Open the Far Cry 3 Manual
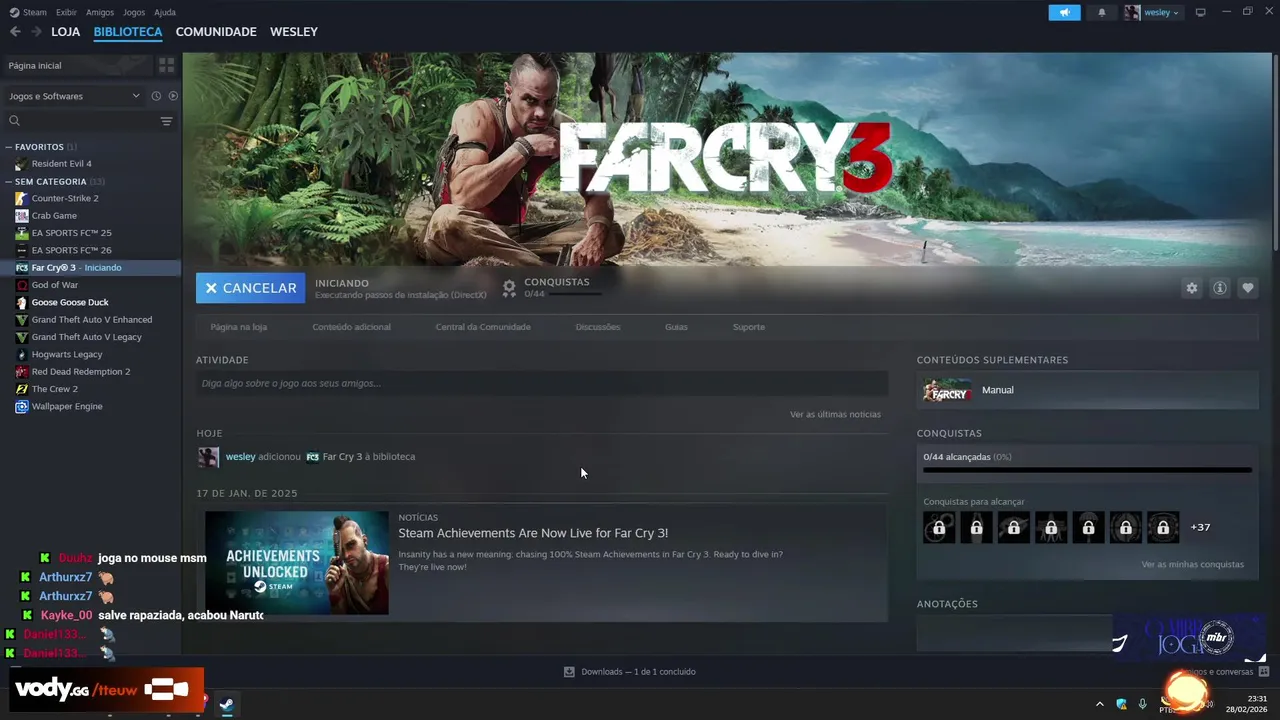The image size is (1280, 720). coord(1087,390)
